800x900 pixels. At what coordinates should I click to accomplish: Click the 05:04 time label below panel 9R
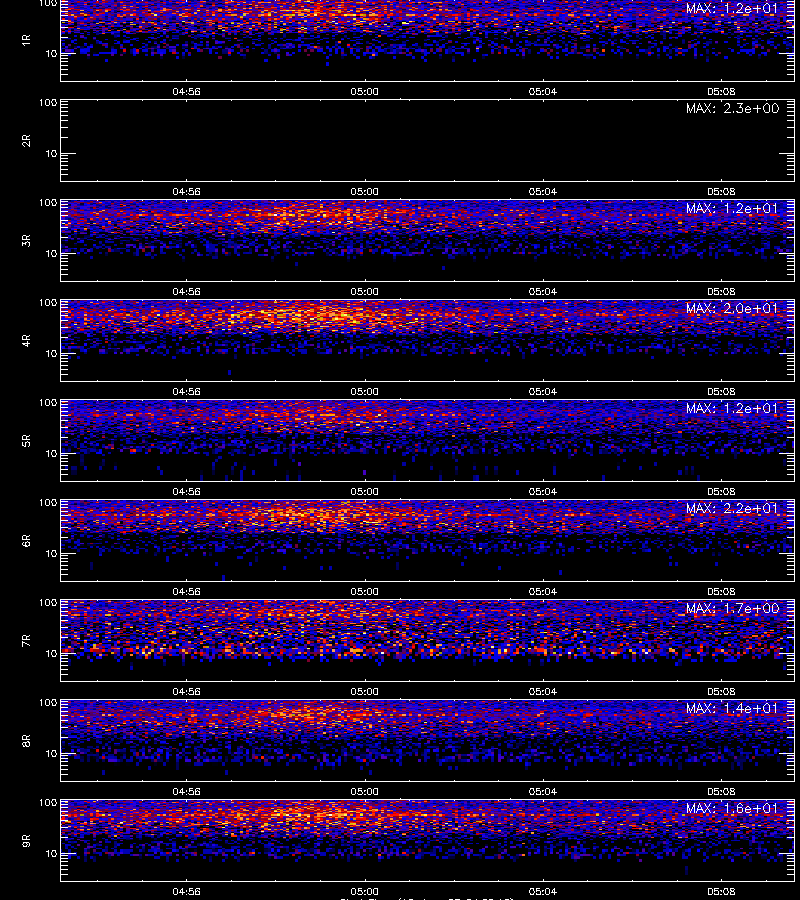(x=543, y=891)
